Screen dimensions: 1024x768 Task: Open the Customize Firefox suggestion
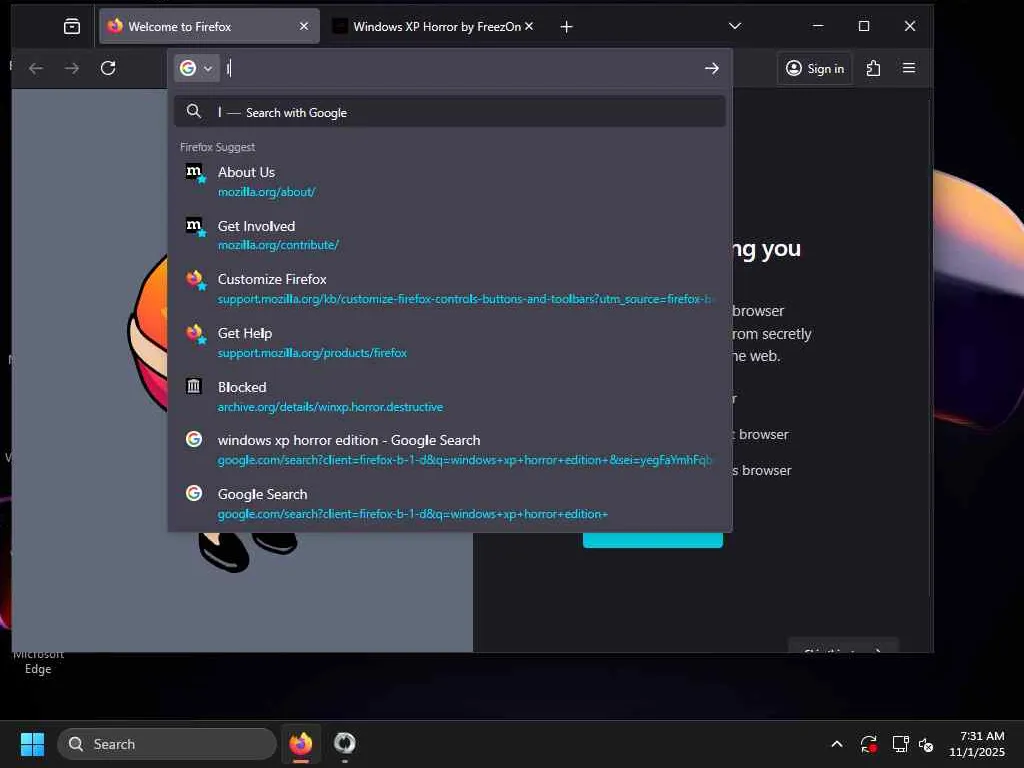click(x=449, y=288)
